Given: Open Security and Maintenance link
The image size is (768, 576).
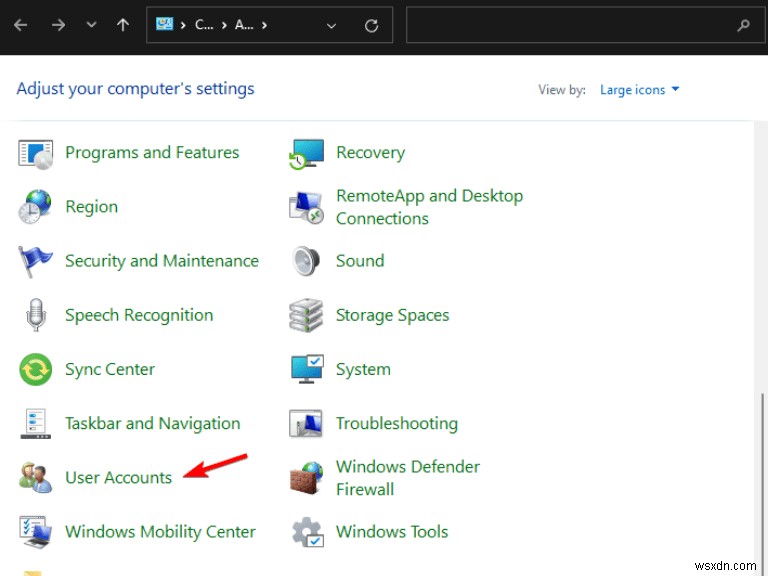Looking at the screenshot, I should click(x=162, y=261).
